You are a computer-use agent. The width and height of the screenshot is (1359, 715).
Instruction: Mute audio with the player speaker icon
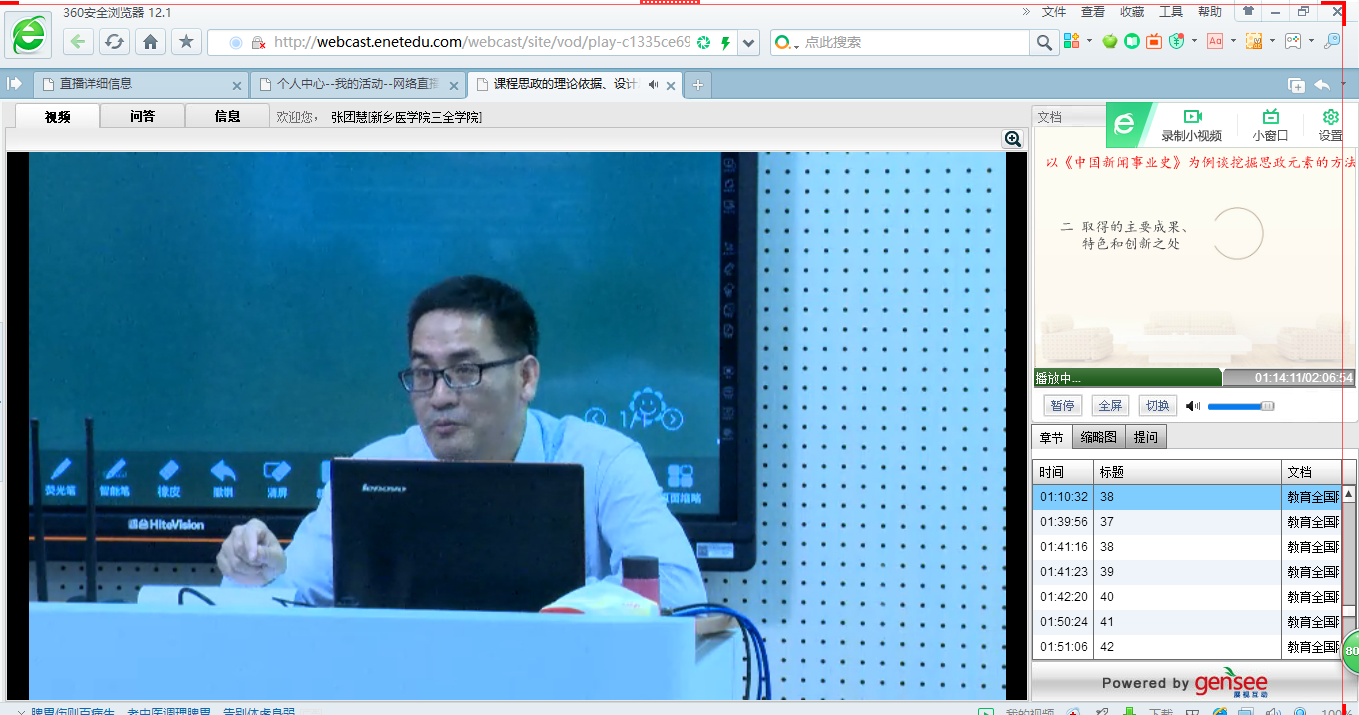[x=1193, y=406]
